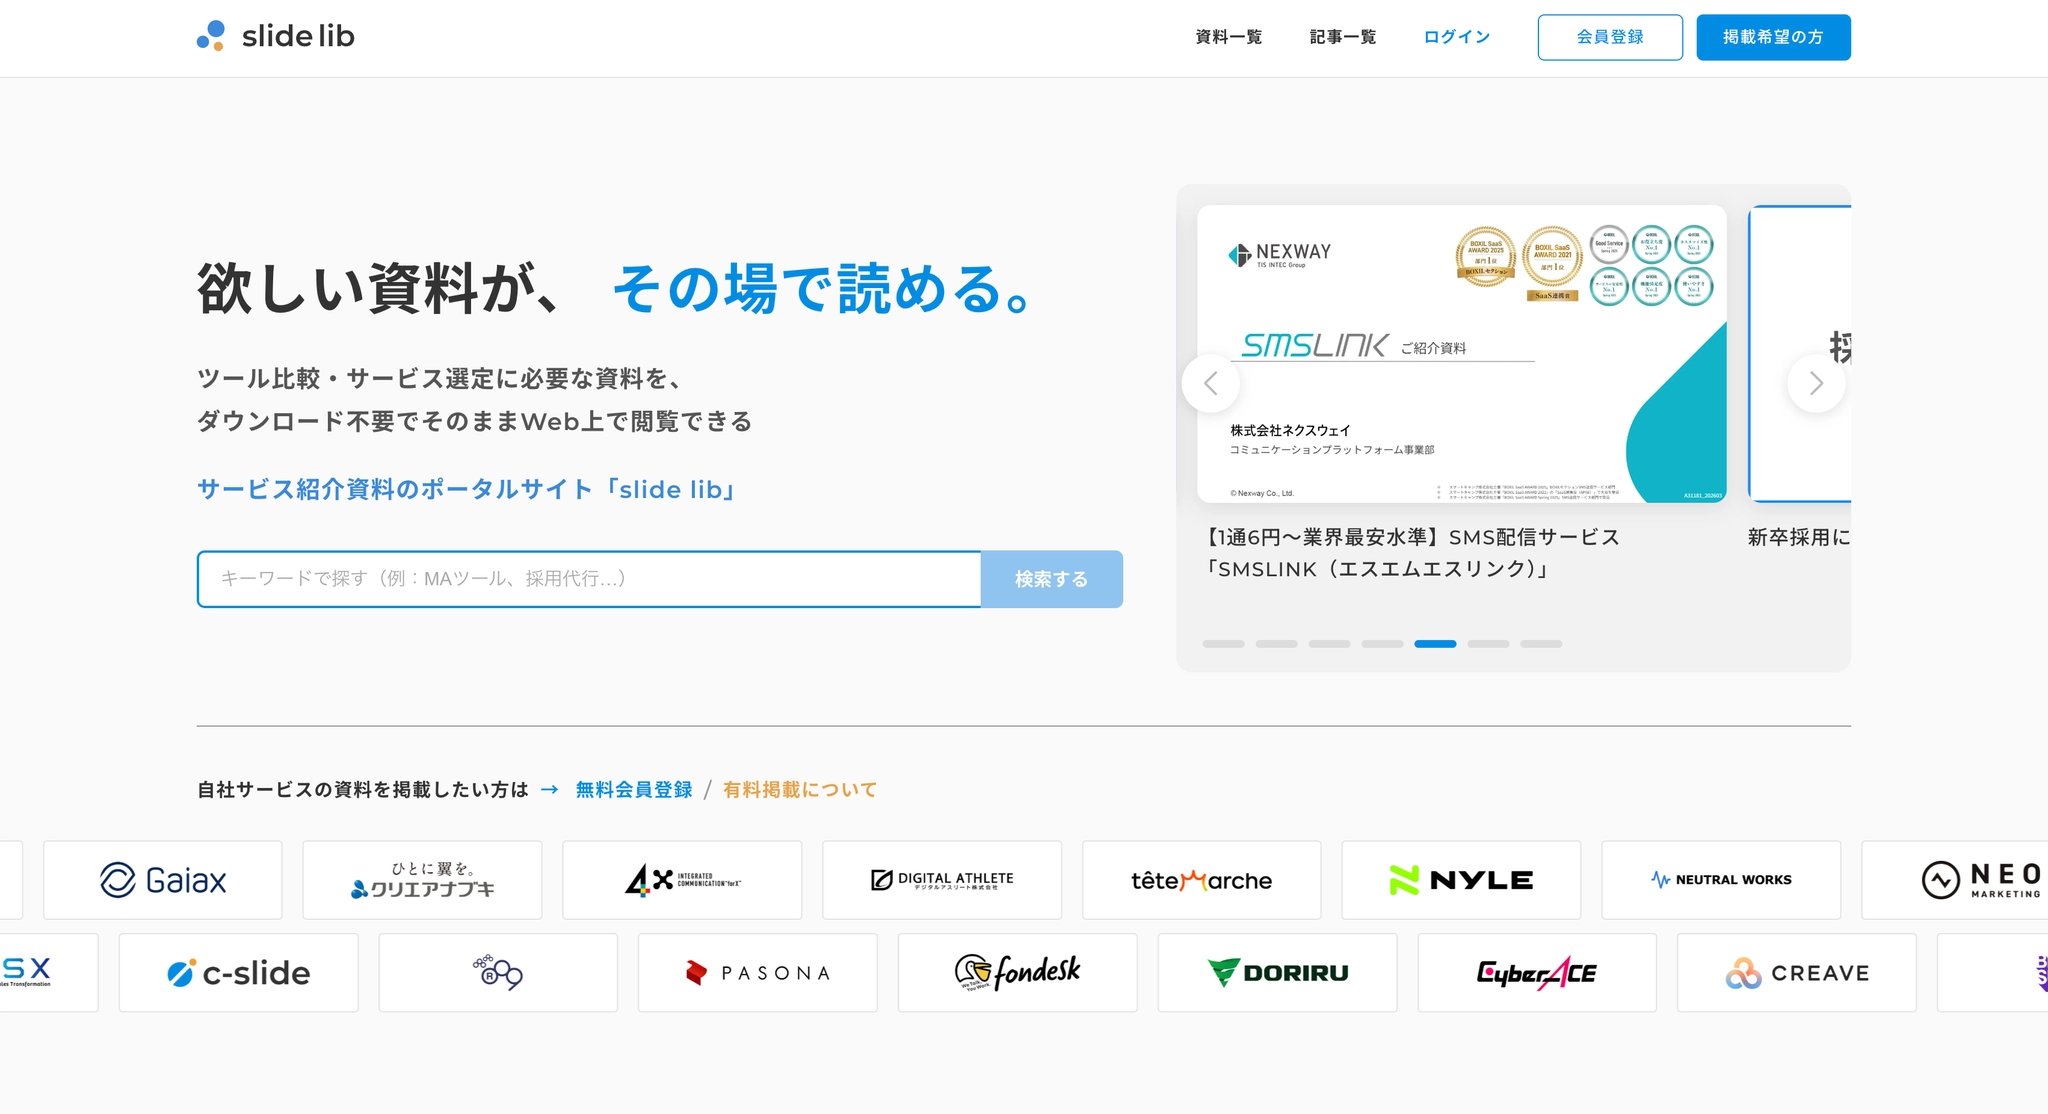The height and width of the screenshot is (1114, 2048).
Task: Follow the 無料会員登録 link
Action: pyautogui.click(x=634, y=790)
